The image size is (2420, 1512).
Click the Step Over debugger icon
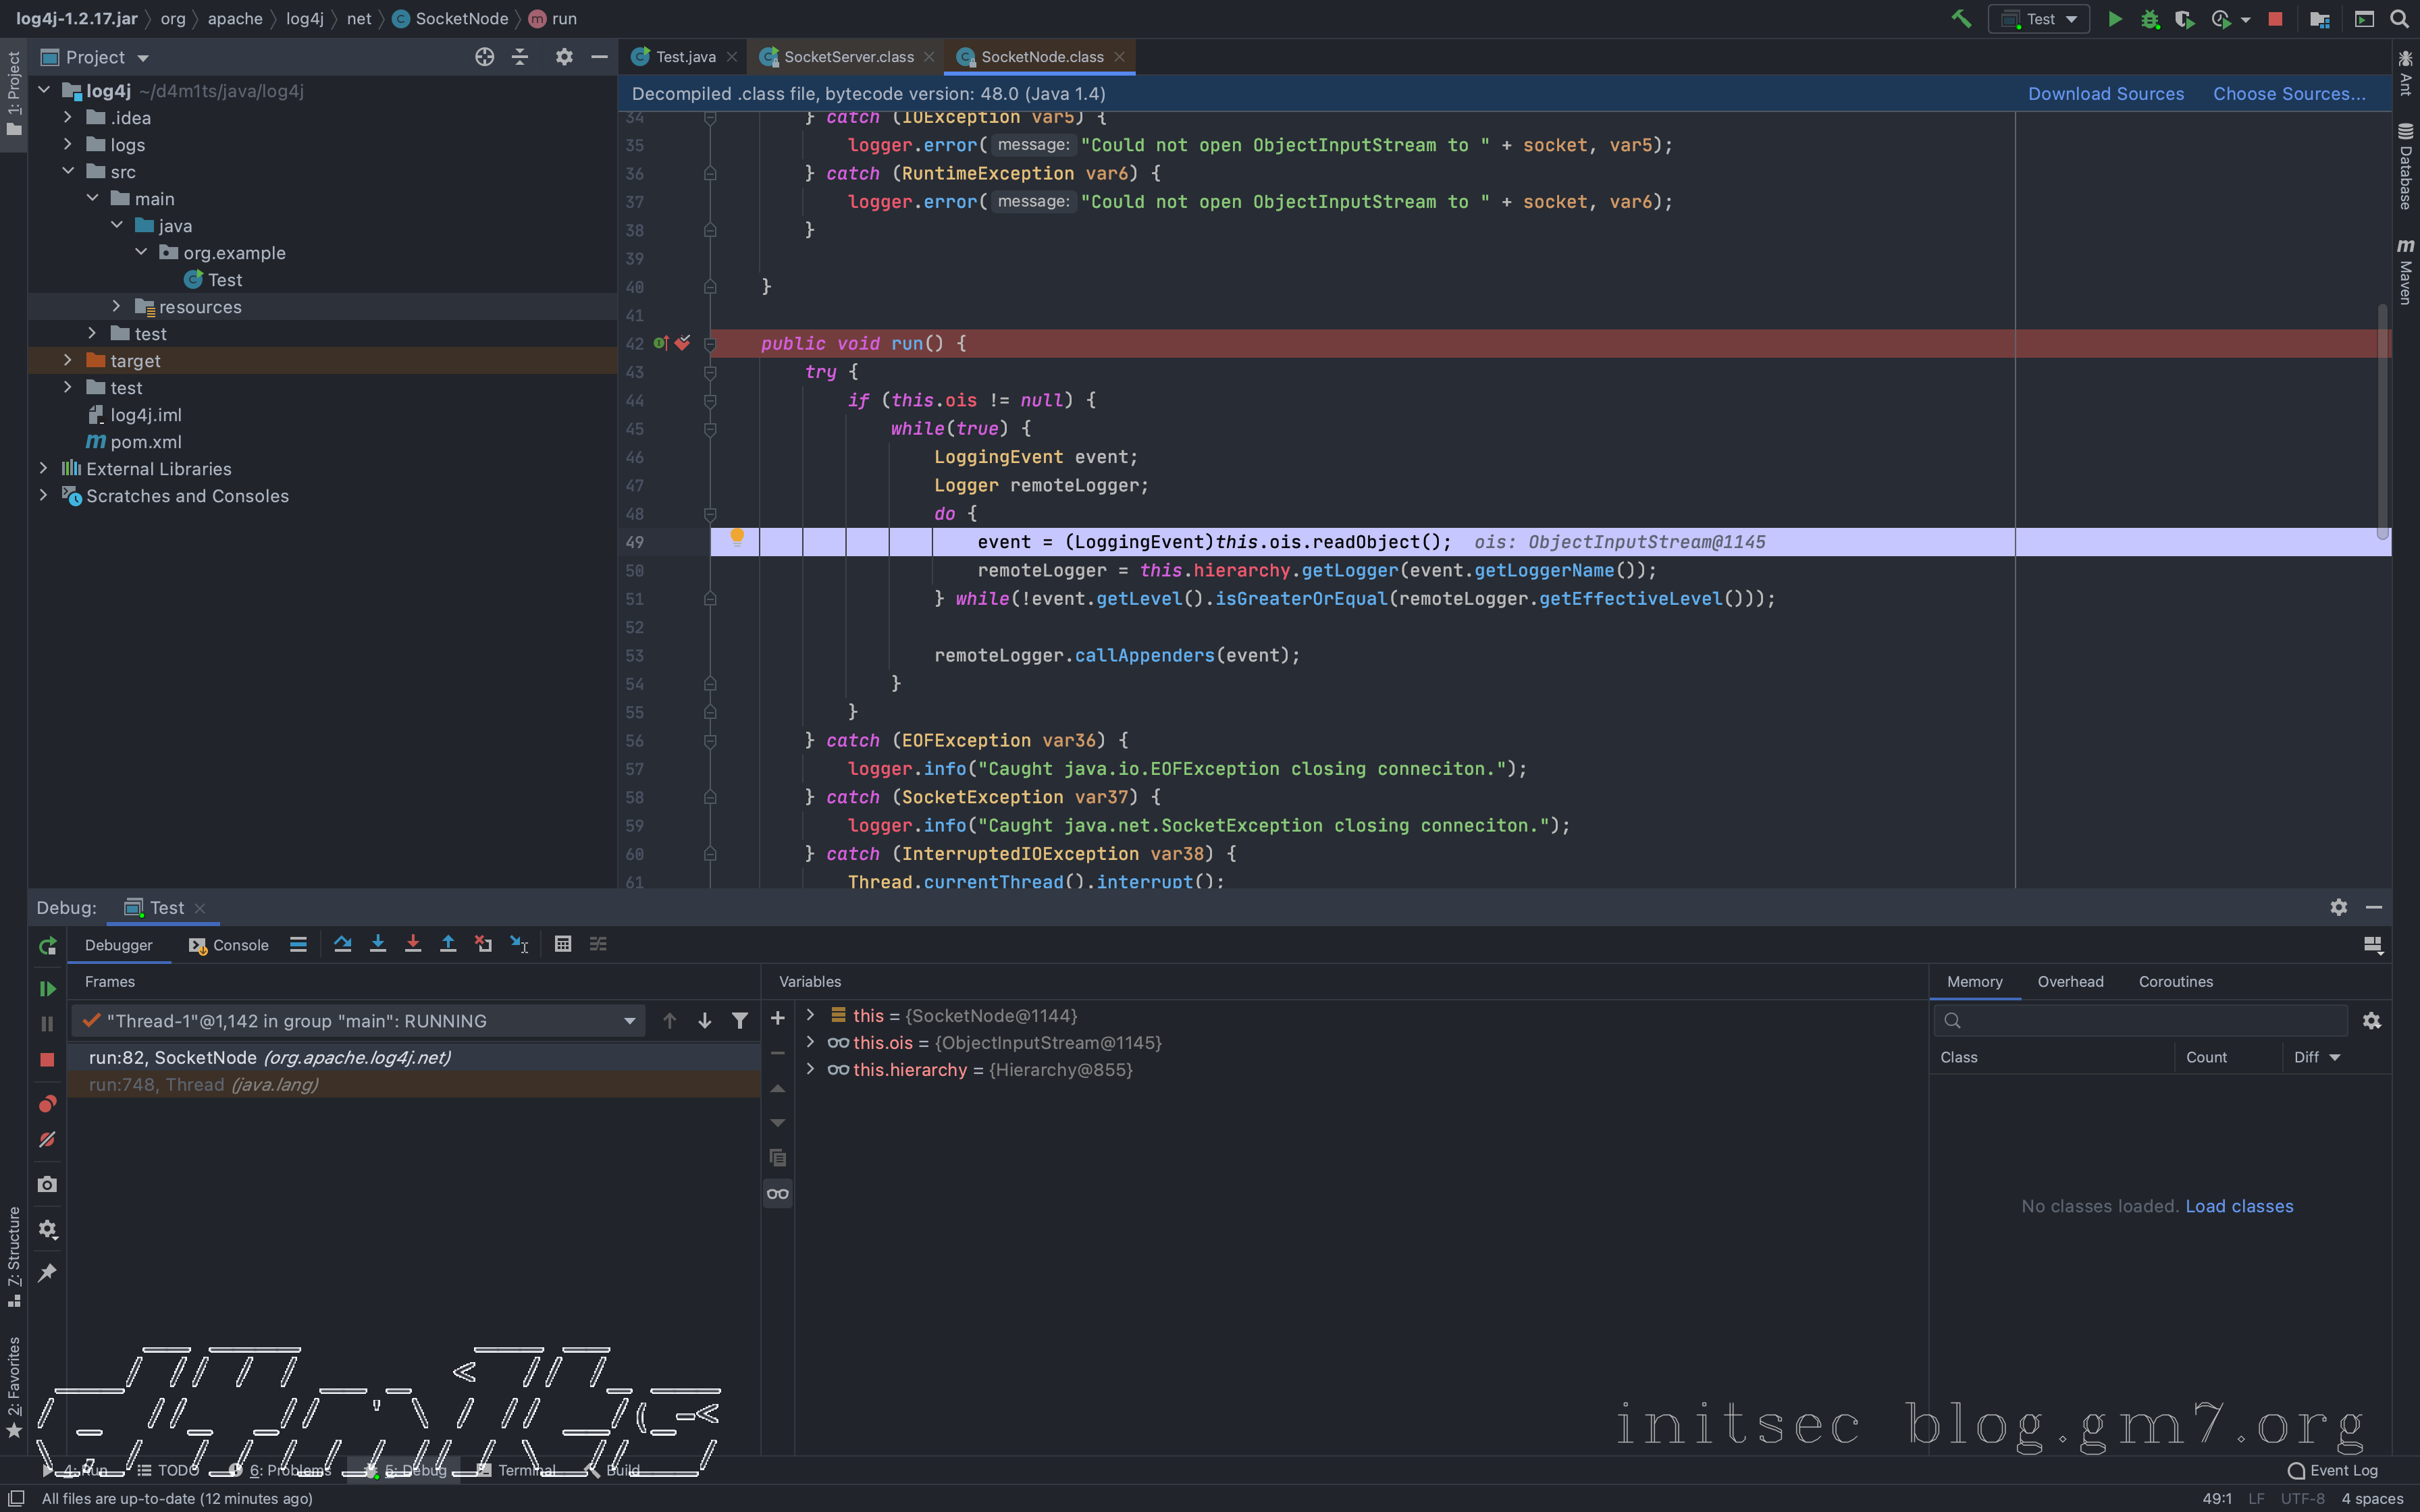click(343, 944)
